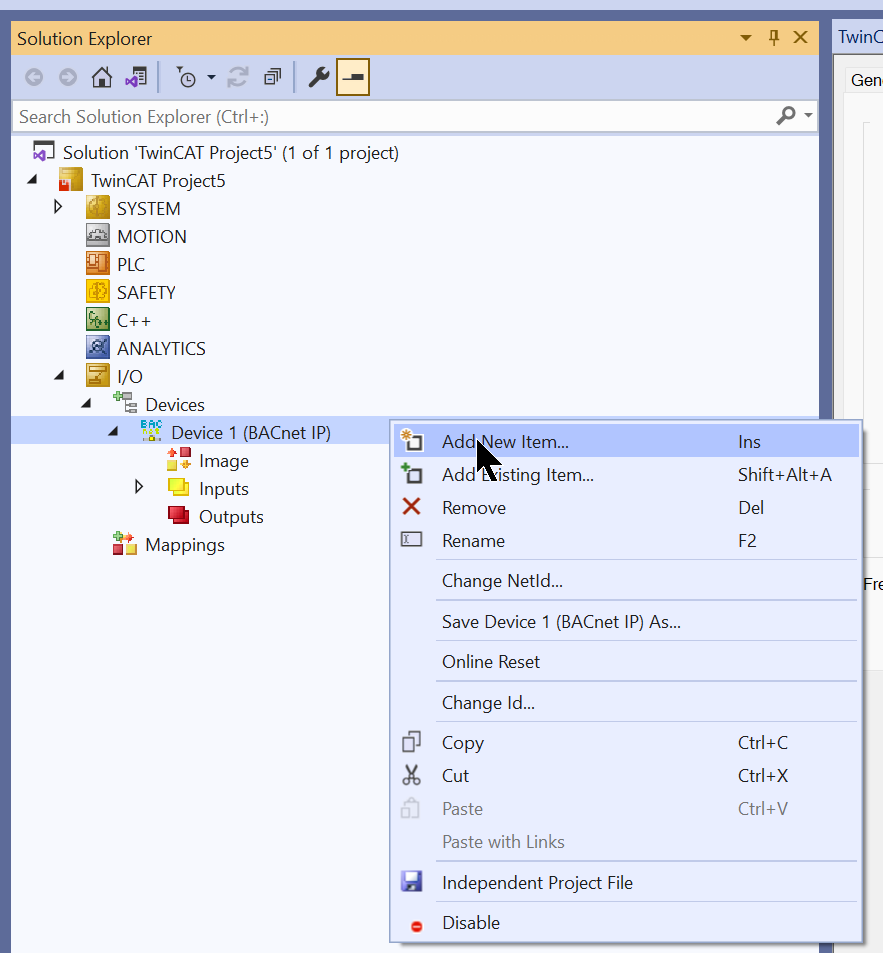Choose Independent Project File menu entry
883x953 pixels.
click(627, 882)
